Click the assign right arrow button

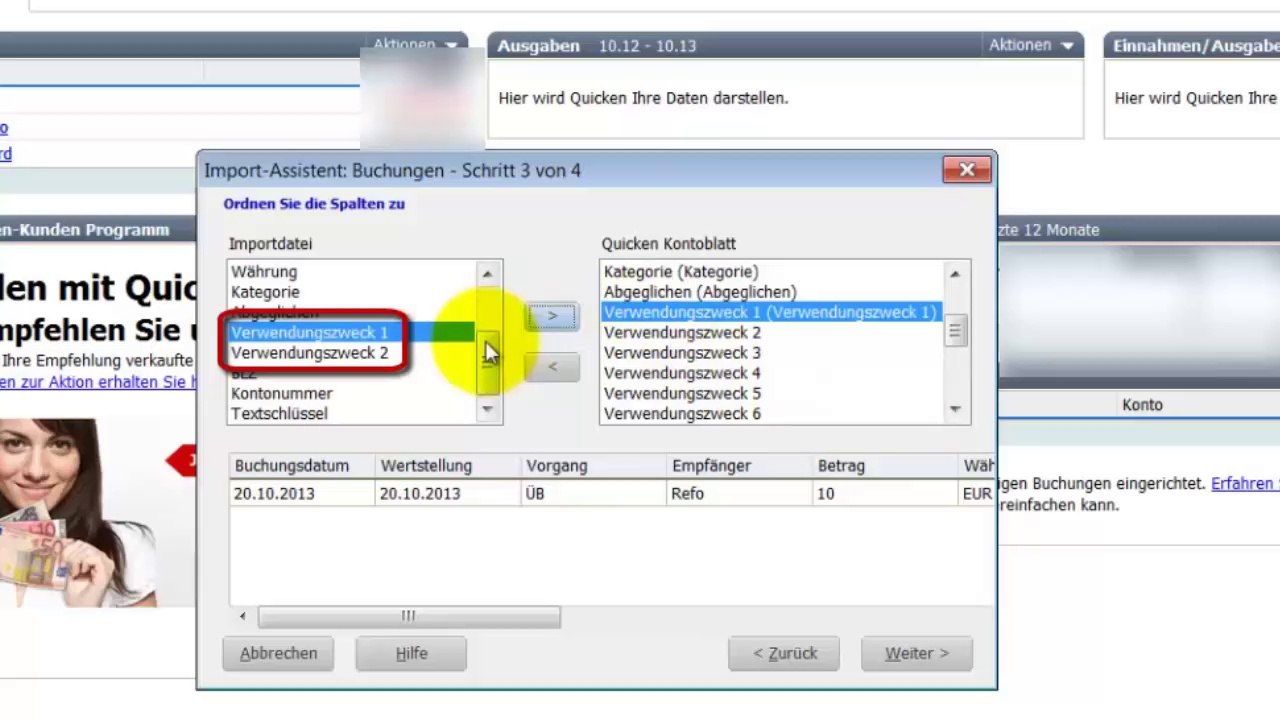(552, 316)
